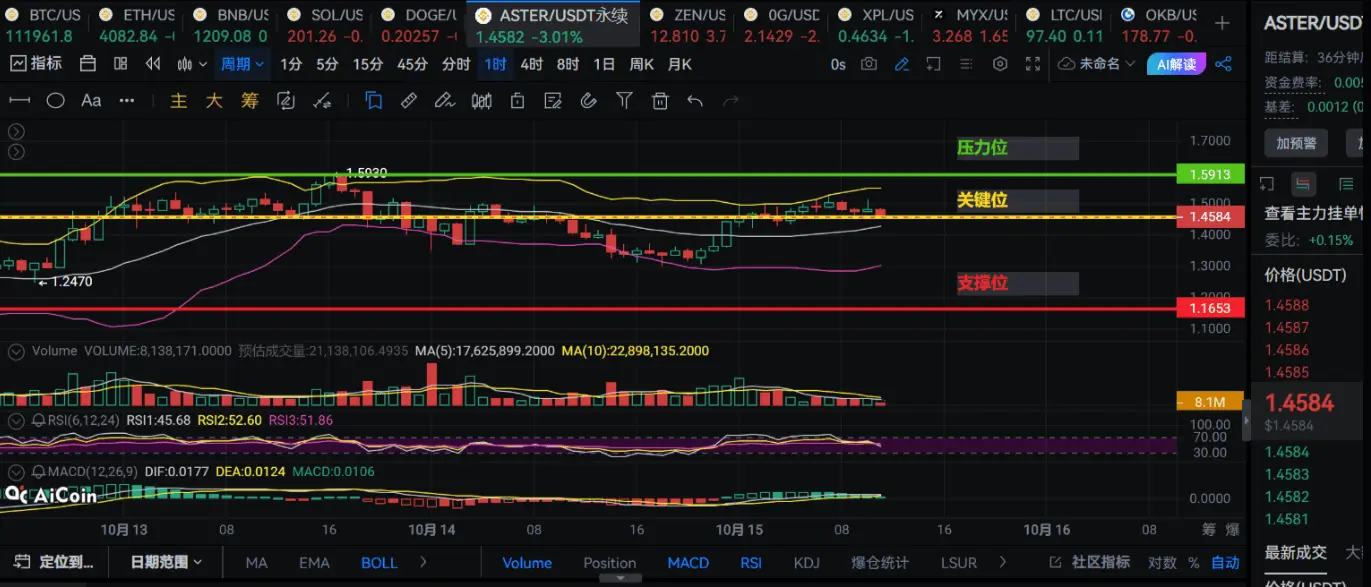Enable the EMA overlay indicator
Screen dimensions: 1371x587
[314, 562]
